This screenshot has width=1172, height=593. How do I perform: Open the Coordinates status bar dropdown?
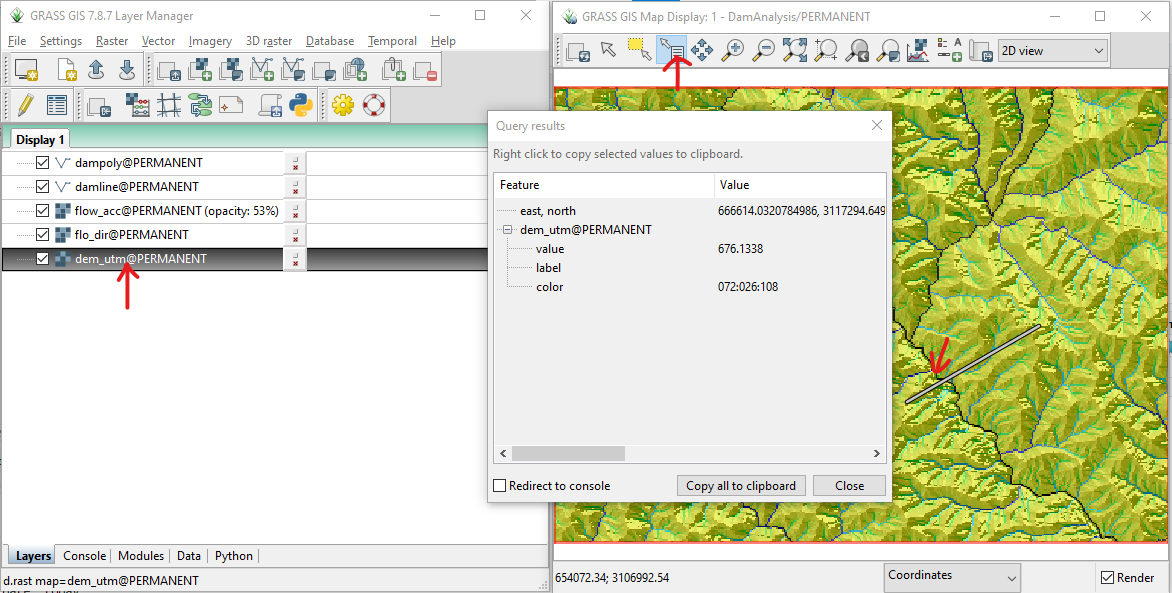[952, 576]
